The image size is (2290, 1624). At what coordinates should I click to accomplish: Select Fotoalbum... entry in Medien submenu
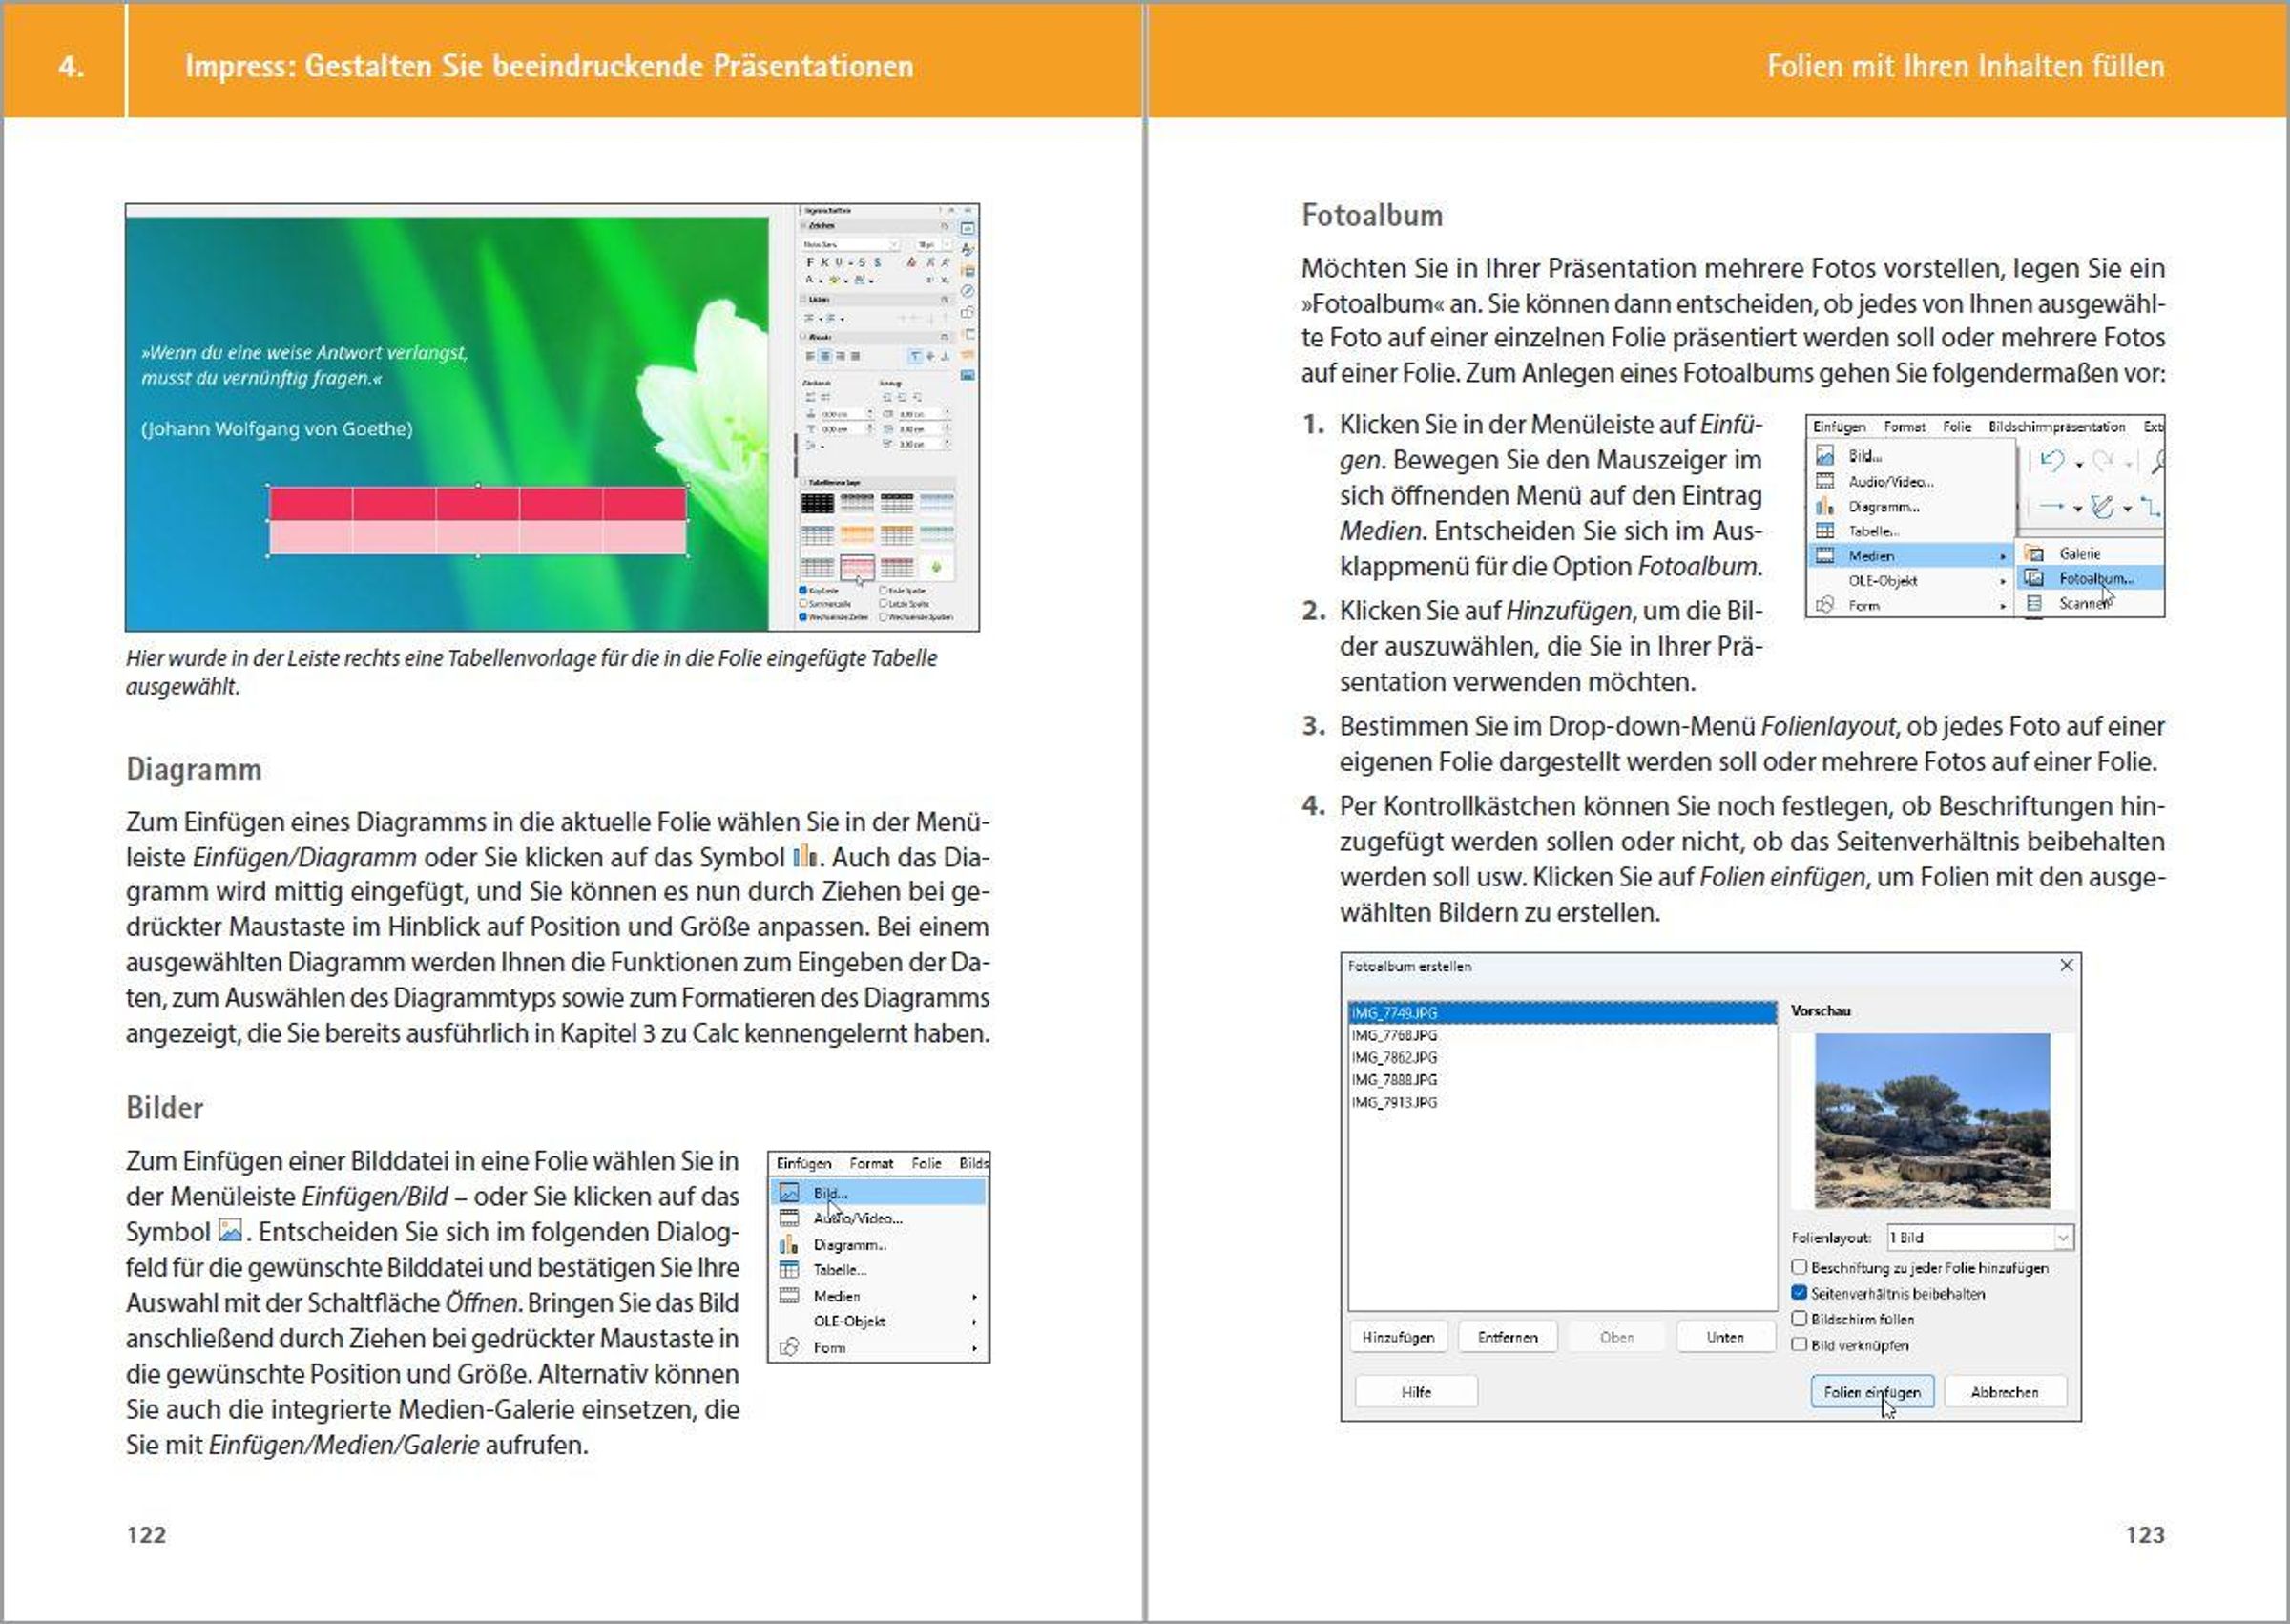(2095, 578)
